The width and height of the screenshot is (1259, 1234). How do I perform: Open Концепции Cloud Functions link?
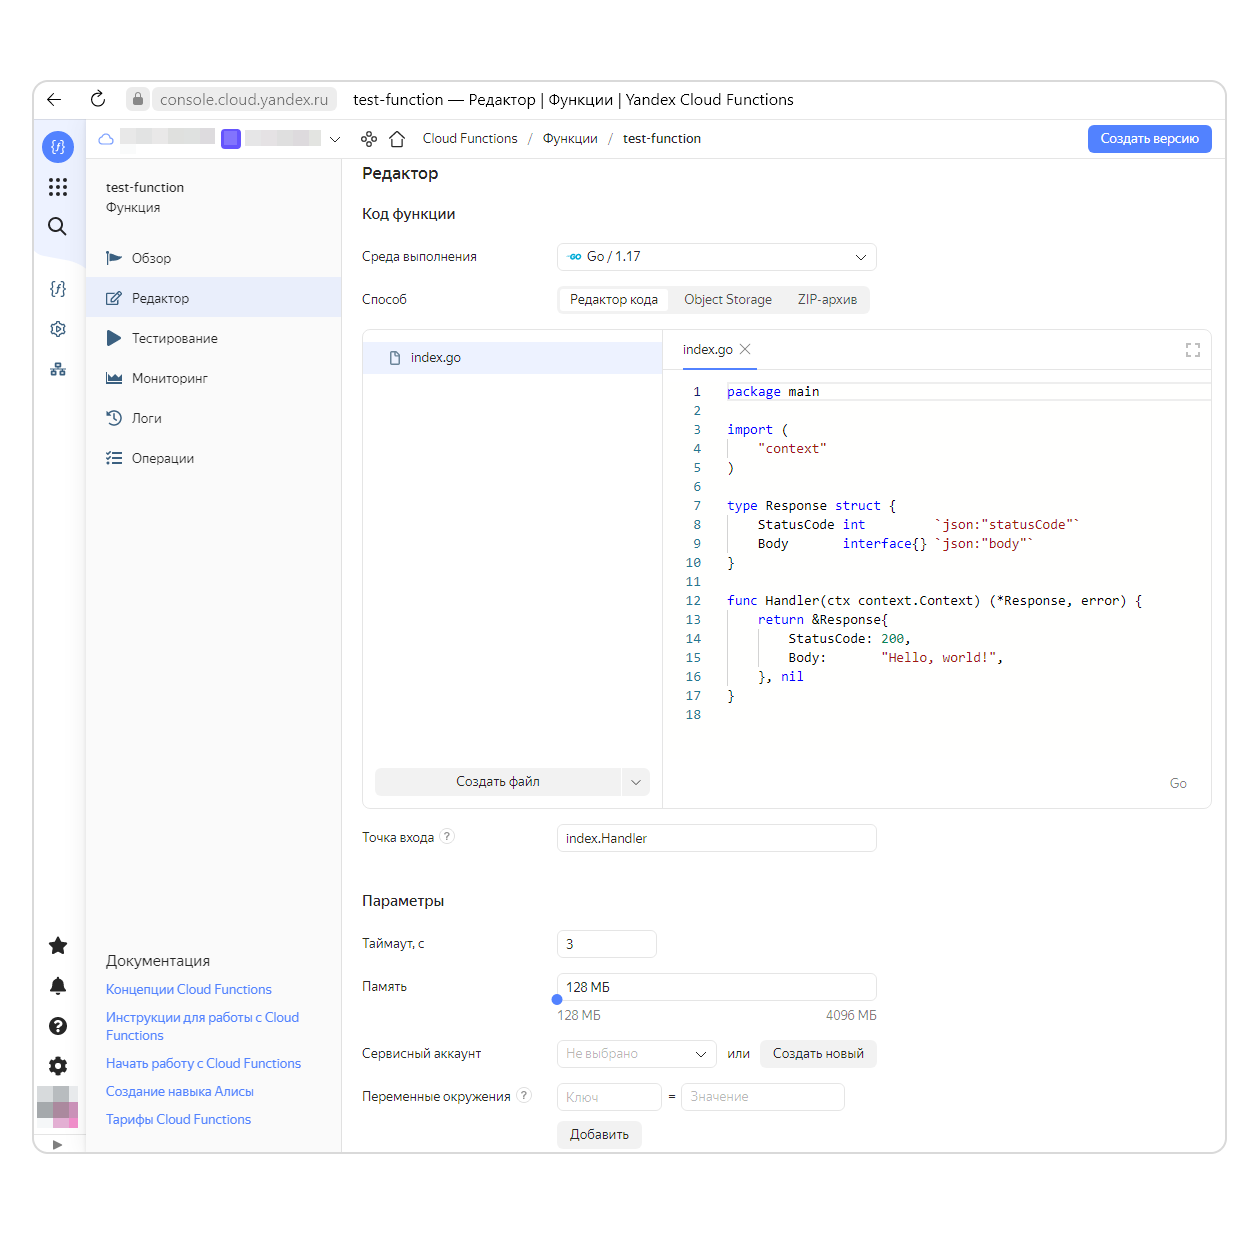click(x=189, y=989)
